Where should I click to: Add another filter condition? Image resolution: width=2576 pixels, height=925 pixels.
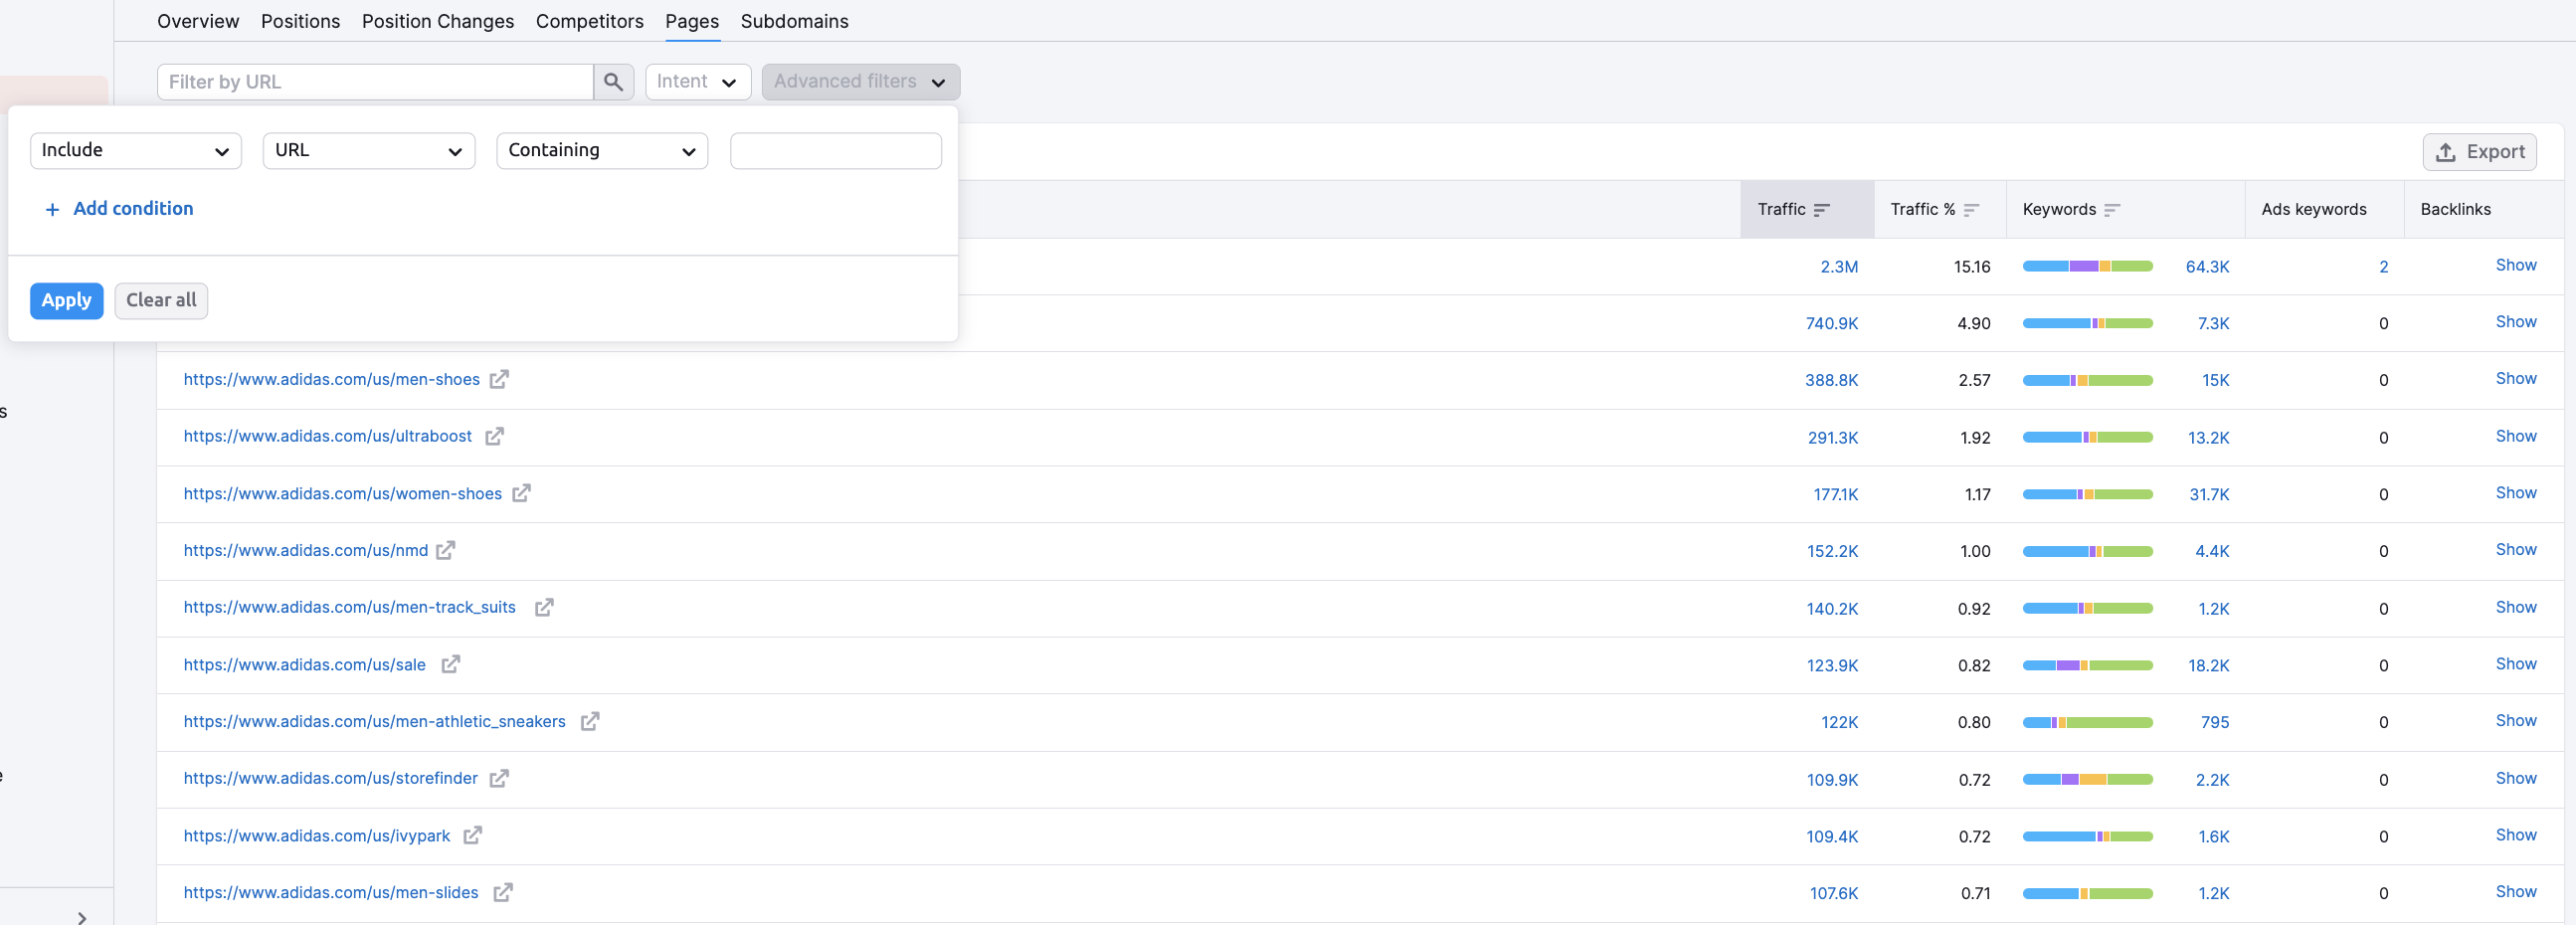tap(119, 209)
